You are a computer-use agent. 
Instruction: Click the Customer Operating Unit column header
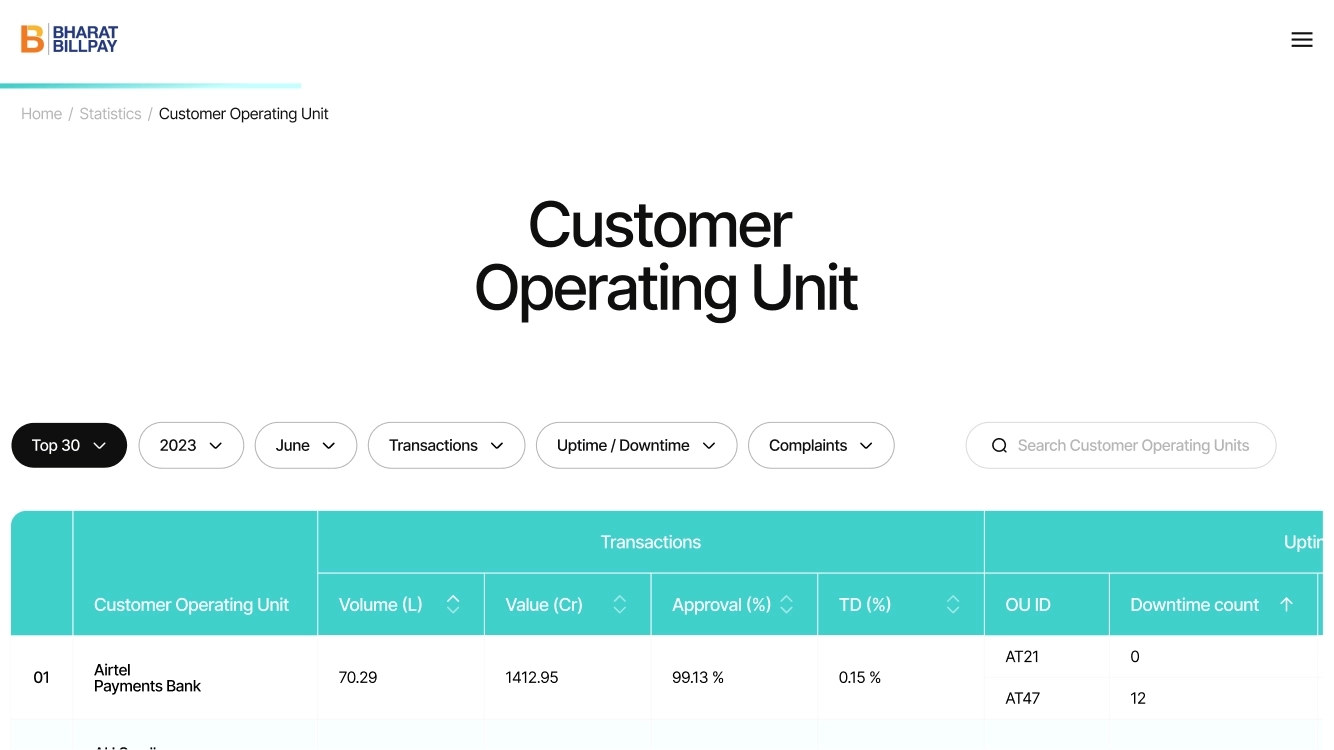191,604
